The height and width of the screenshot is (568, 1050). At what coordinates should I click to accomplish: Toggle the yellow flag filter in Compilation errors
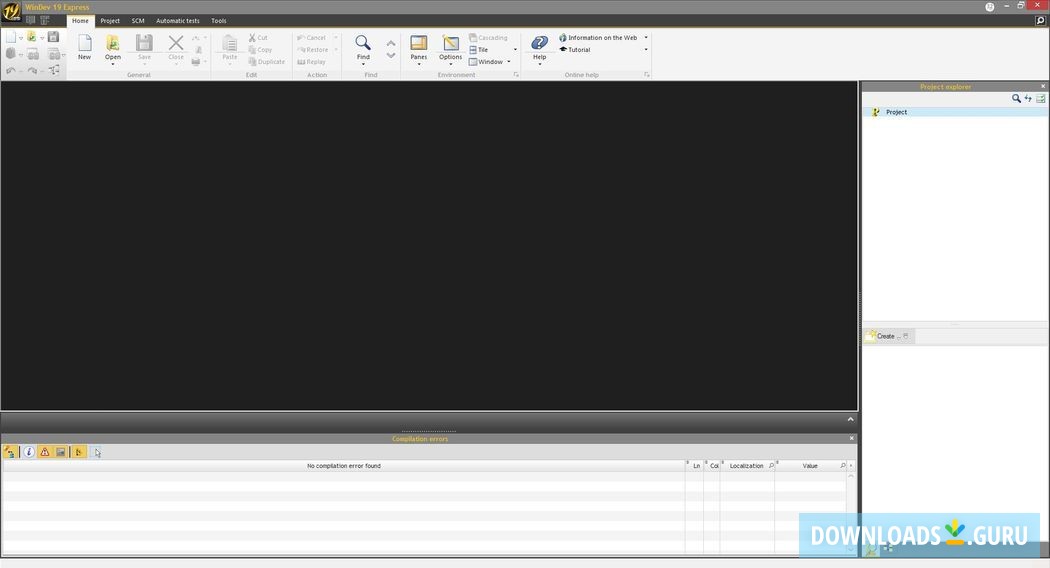78,452
